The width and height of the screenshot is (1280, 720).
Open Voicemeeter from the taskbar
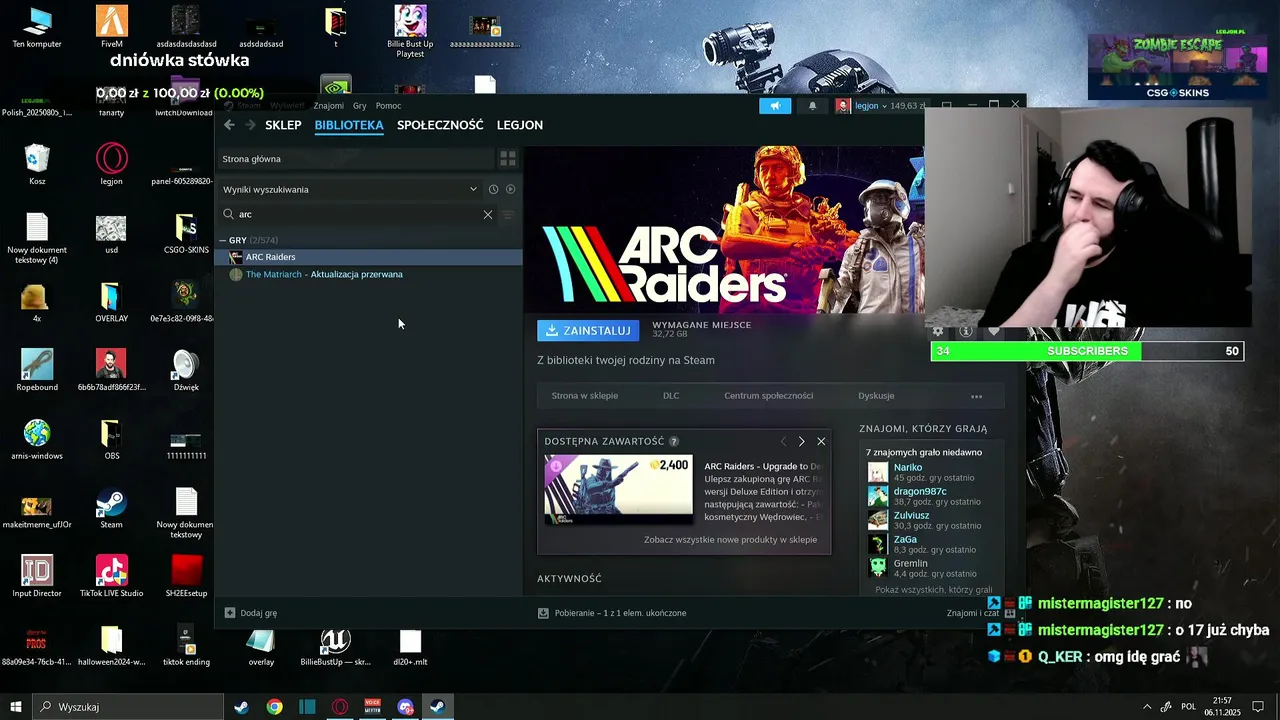pyautogui.click(x=373, y=707)
